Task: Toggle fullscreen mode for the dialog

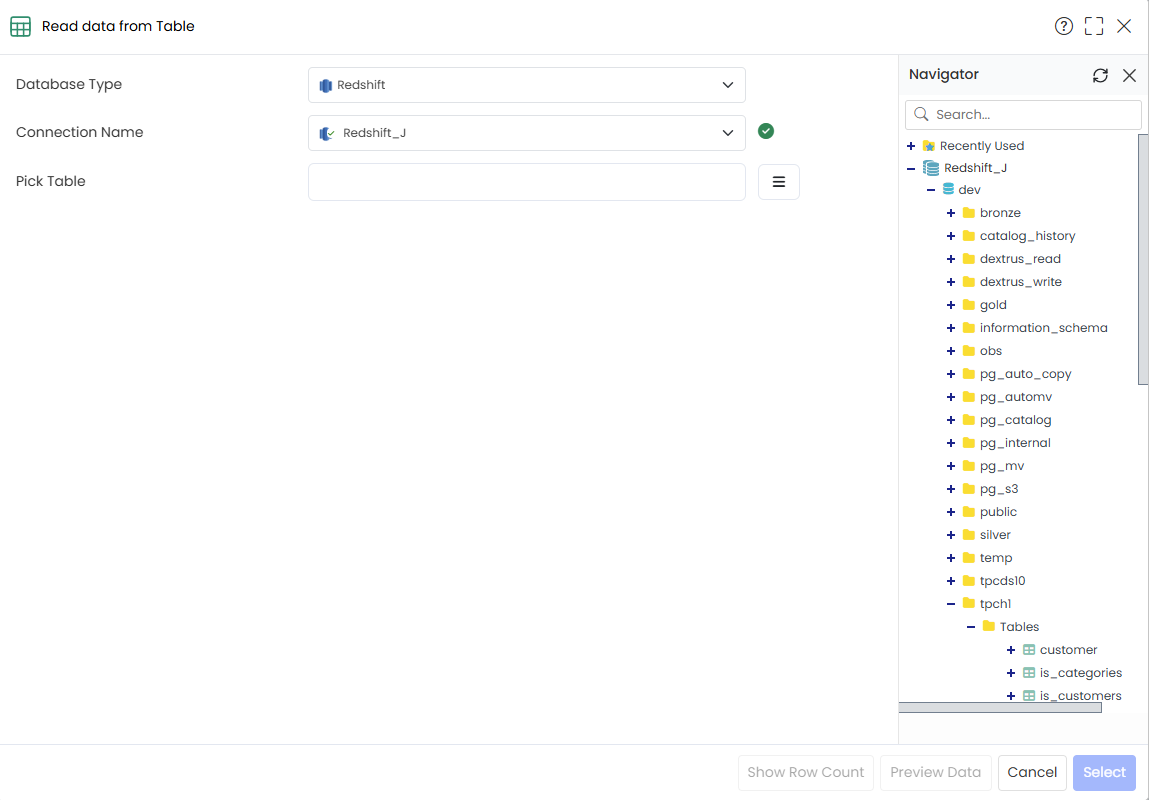Action: [x=1093, y=26]
